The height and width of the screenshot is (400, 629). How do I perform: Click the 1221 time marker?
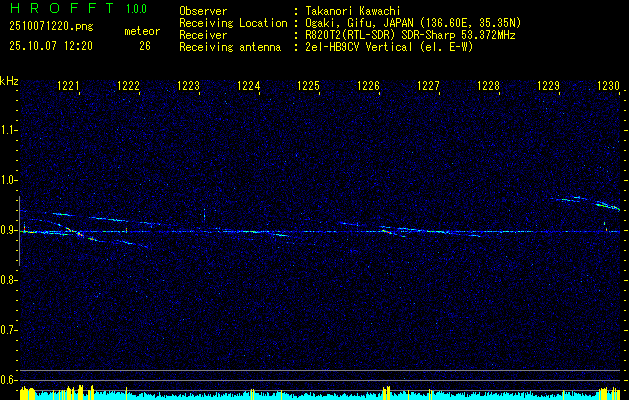(x=69, y=87)
